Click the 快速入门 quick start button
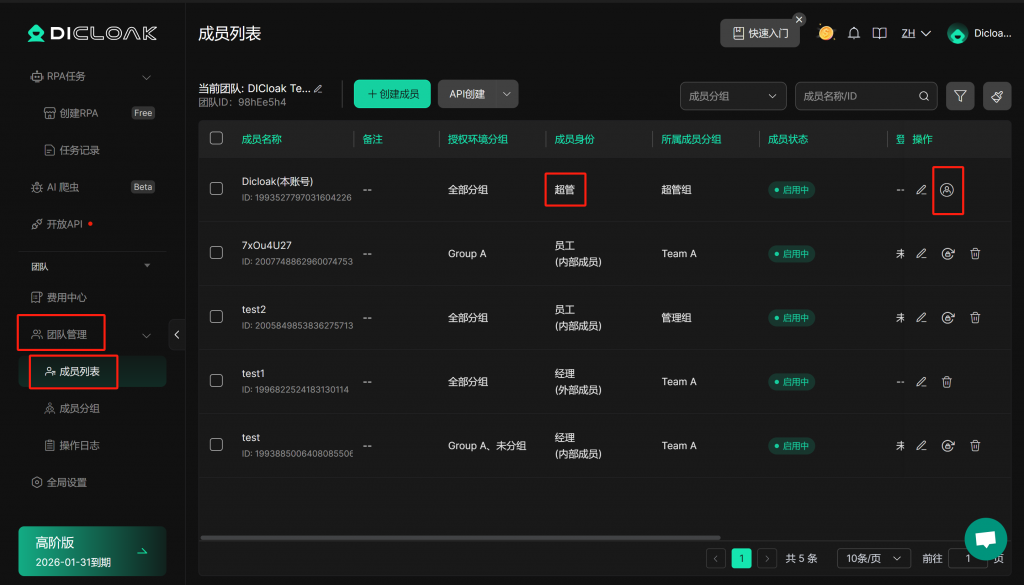 pyautogui.click(x=760, y=33)
